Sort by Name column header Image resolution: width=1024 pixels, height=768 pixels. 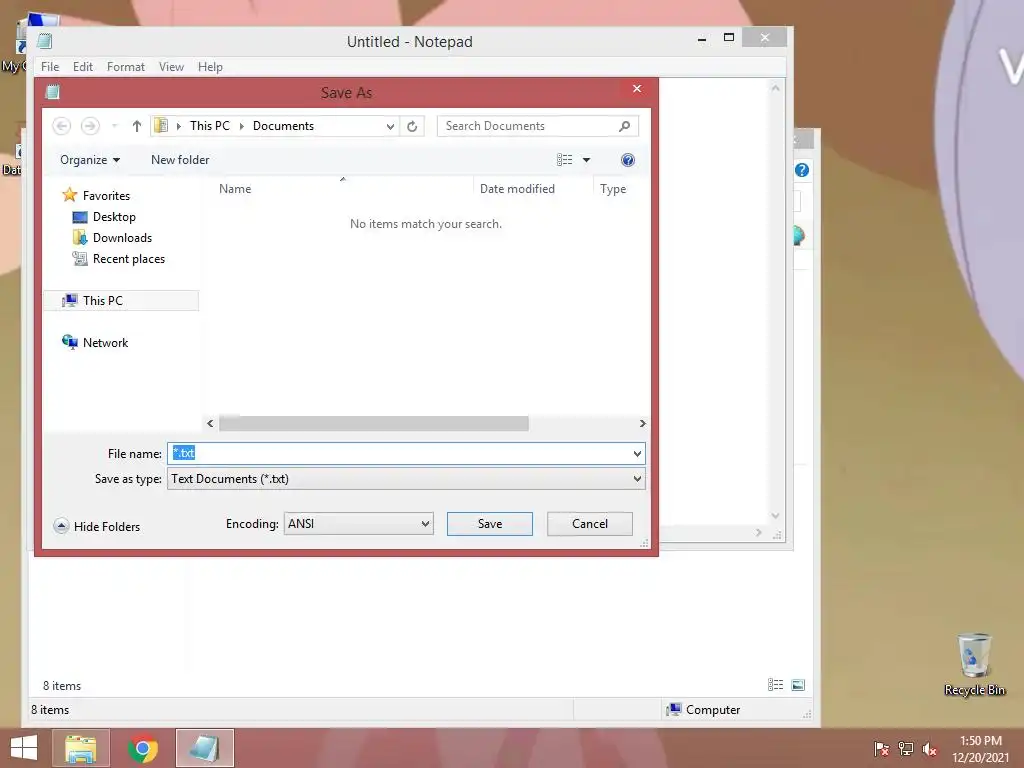[x=235, y=189]
